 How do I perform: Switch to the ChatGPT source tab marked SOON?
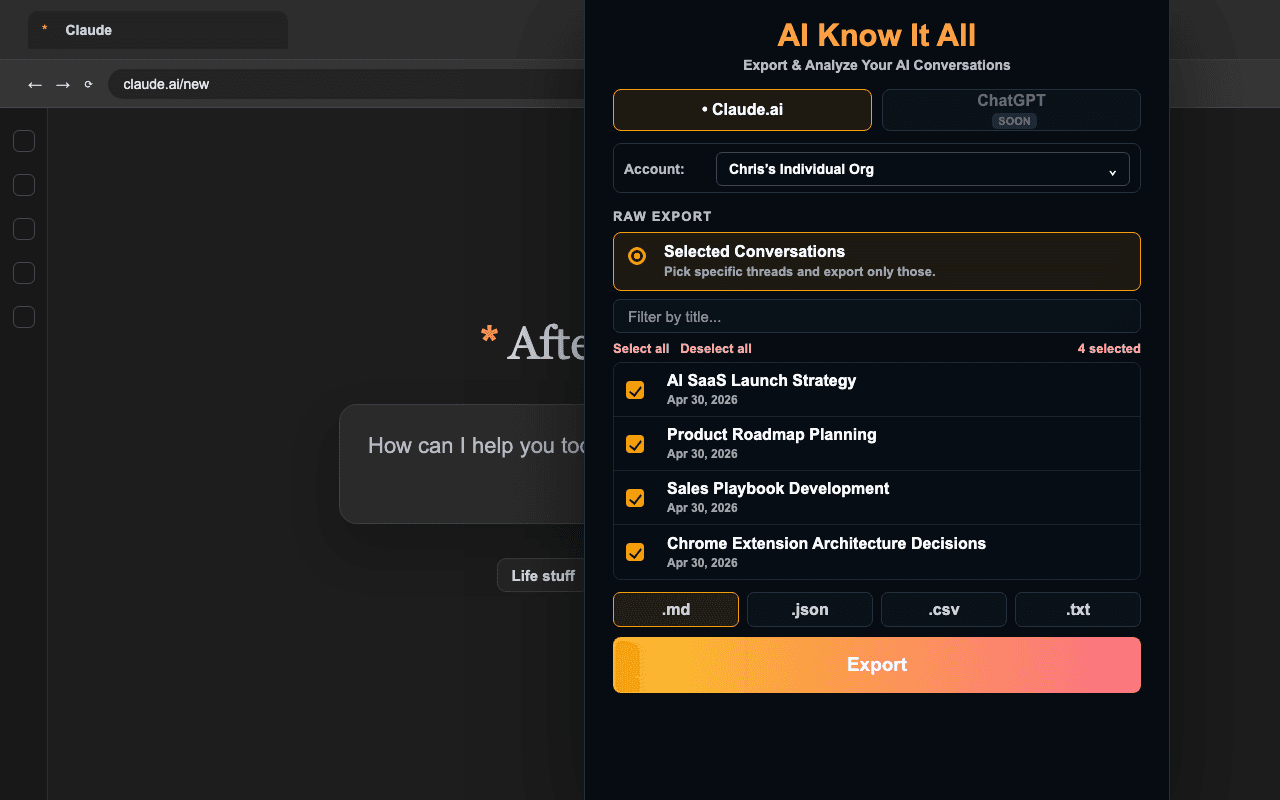[1011, 110]
